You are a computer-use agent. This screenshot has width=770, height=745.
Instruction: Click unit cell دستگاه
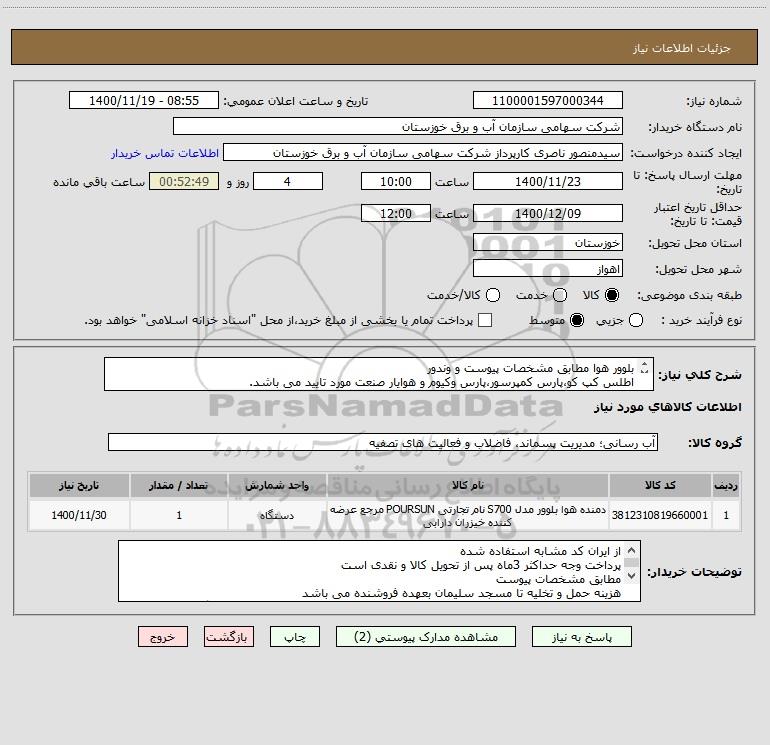coord(276,515)
